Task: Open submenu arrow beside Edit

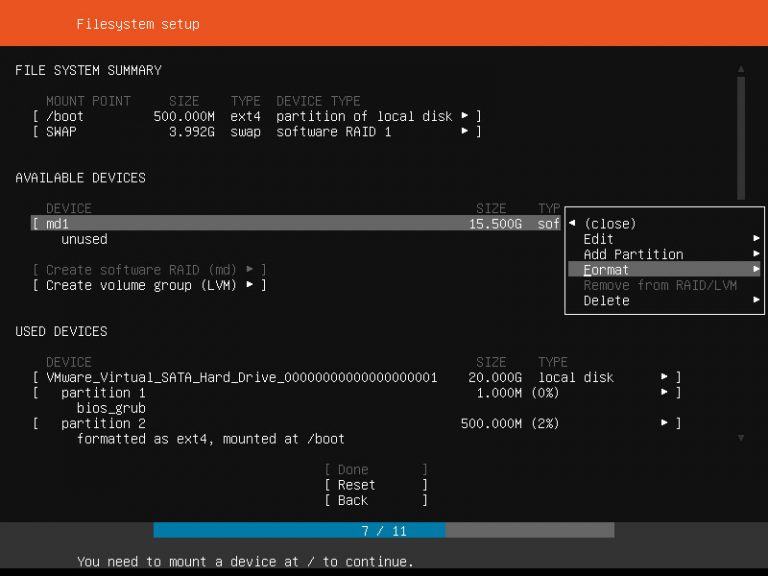Action: coord(756,238)
